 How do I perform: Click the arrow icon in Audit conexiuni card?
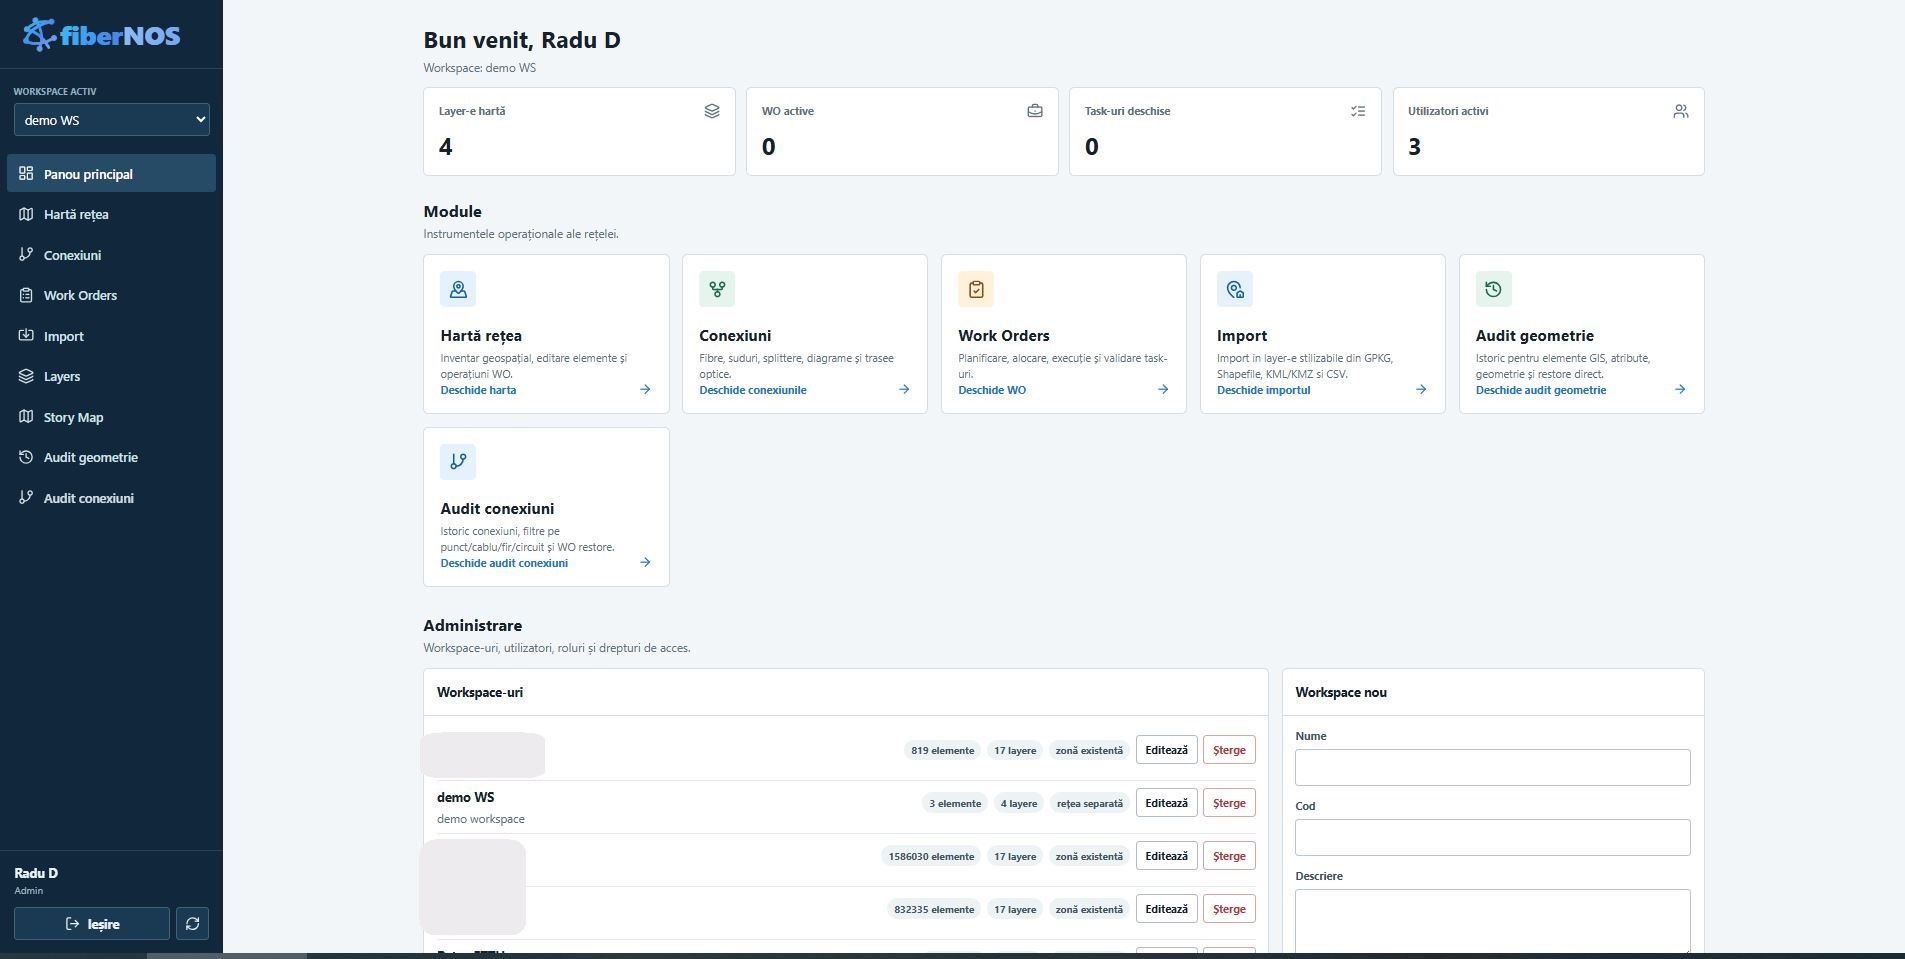(x=645, y=563)
